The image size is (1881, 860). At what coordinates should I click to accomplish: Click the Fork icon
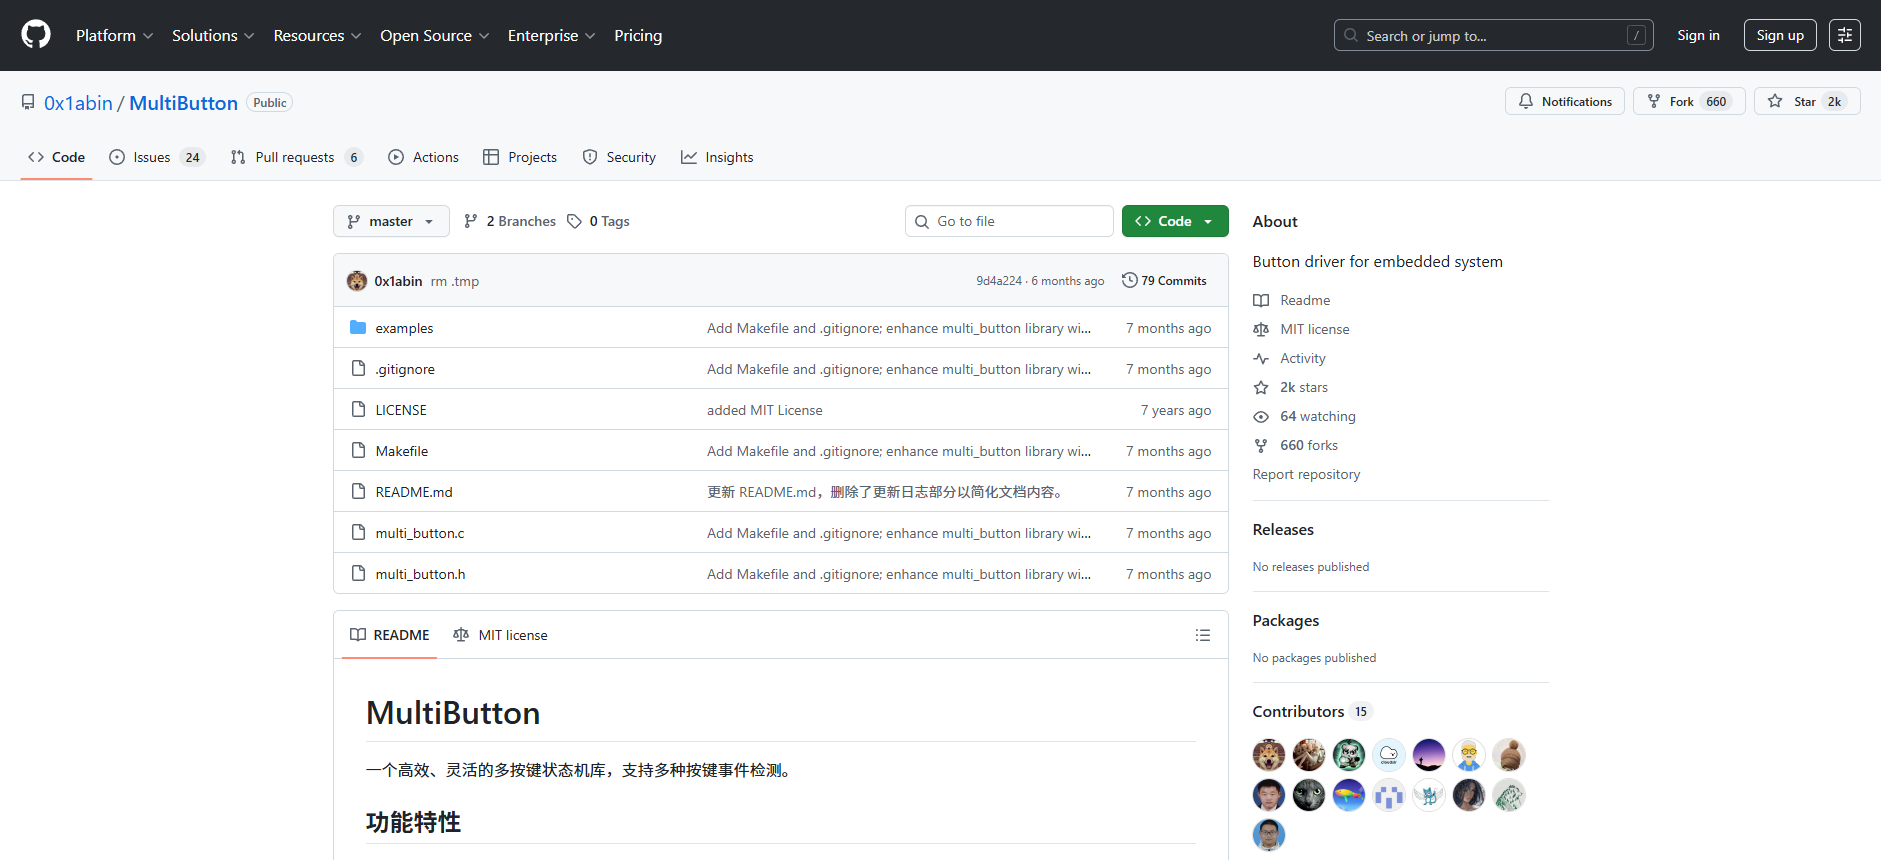[x=1654, y=101]
